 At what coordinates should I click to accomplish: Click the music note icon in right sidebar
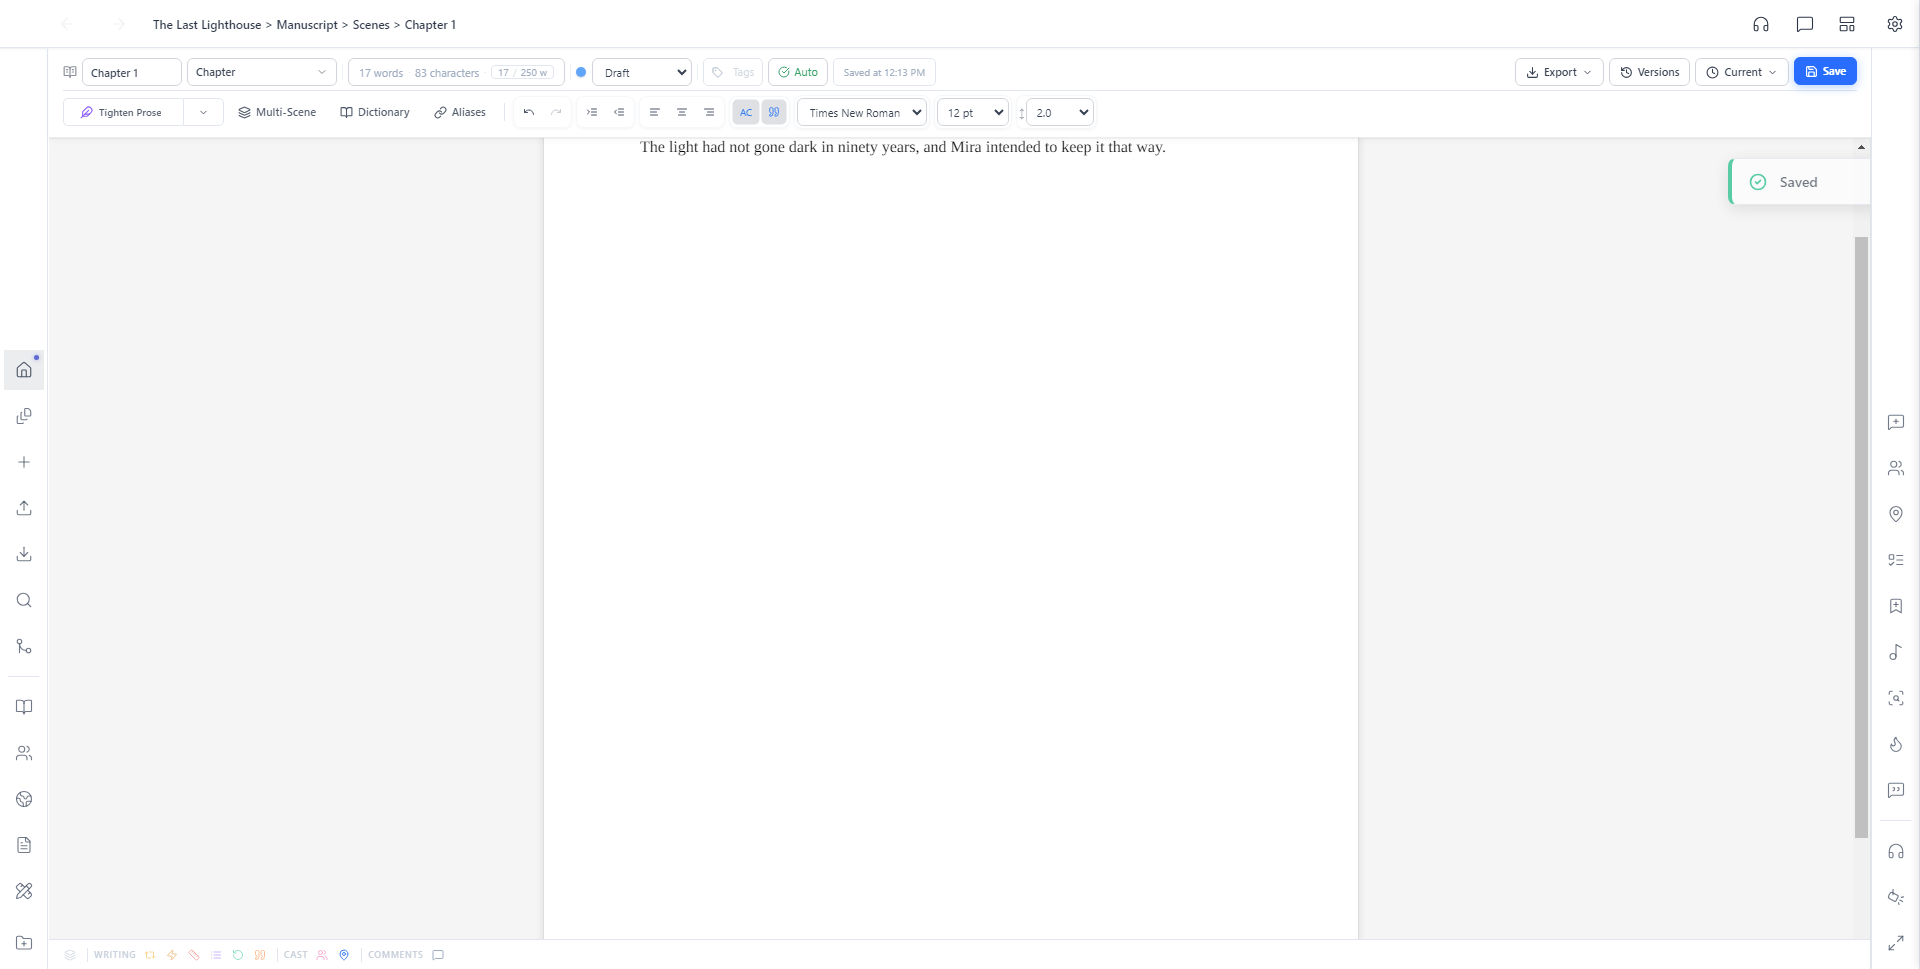coord(1896,652)
